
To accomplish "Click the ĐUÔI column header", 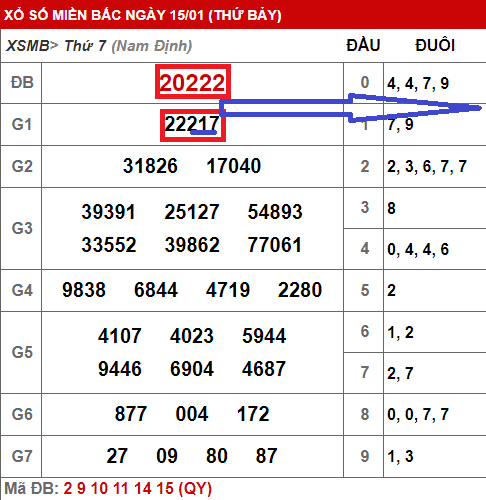I will (435, 45).
